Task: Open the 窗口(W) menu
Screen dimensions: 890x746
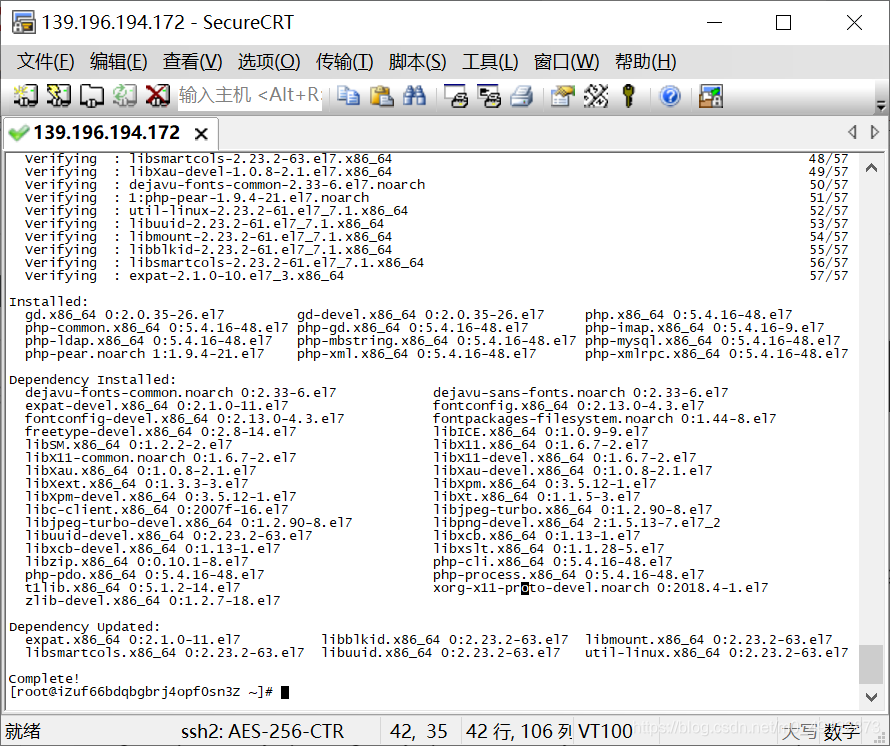Action: point(566,61)
